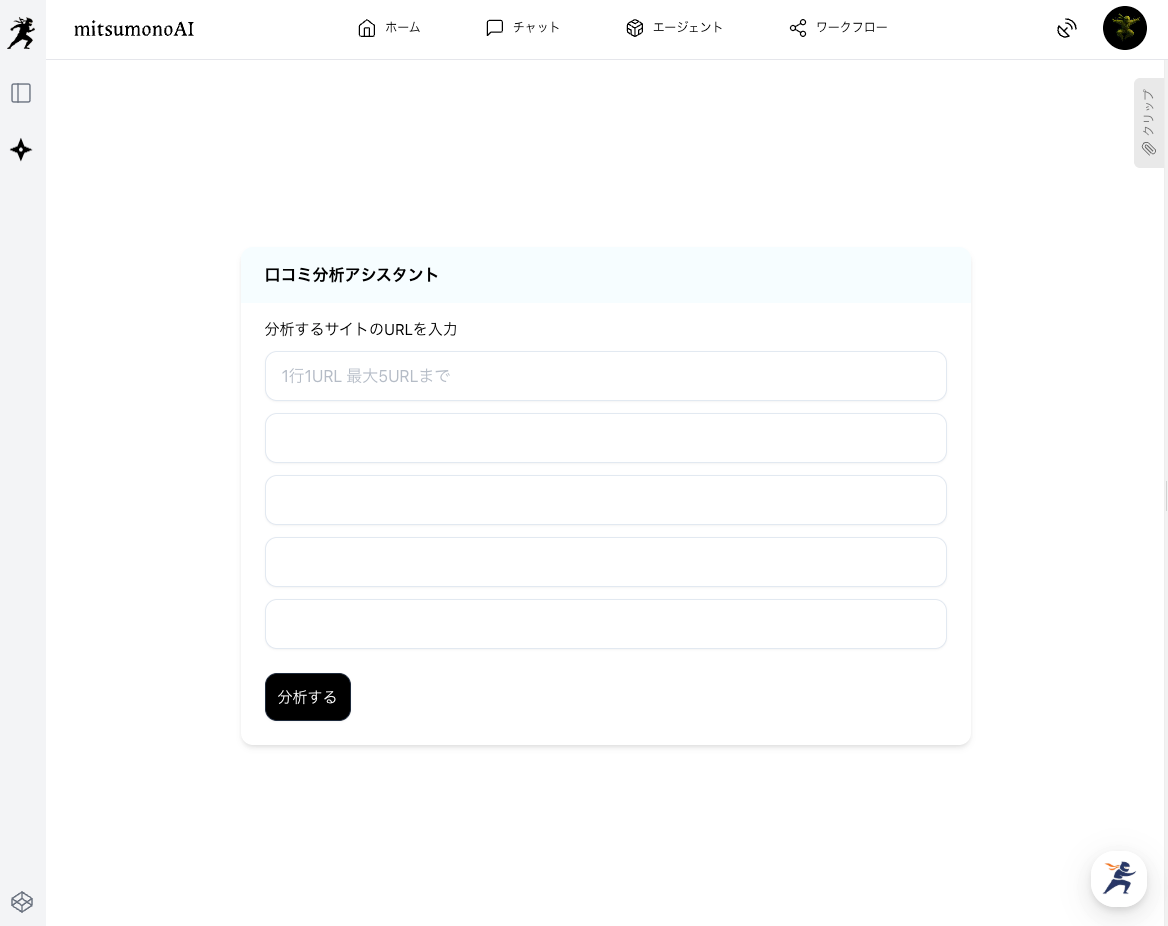This screenshot has width=1168, height=926.
Task: Click the satellite broadcast icon in header
Action: pos(1067,28)
